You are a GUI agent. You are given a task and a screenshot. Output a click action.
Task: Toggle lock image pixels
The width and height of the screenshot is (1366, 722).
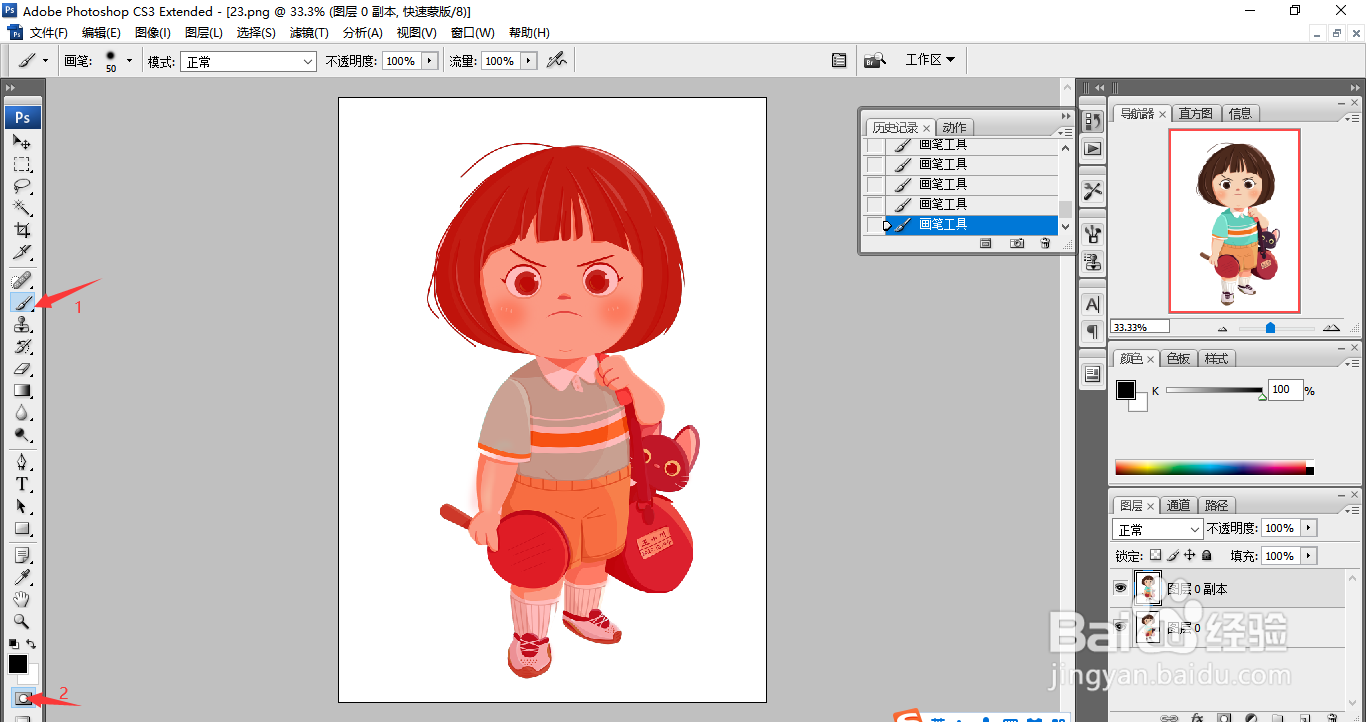tap(1173, 555)
